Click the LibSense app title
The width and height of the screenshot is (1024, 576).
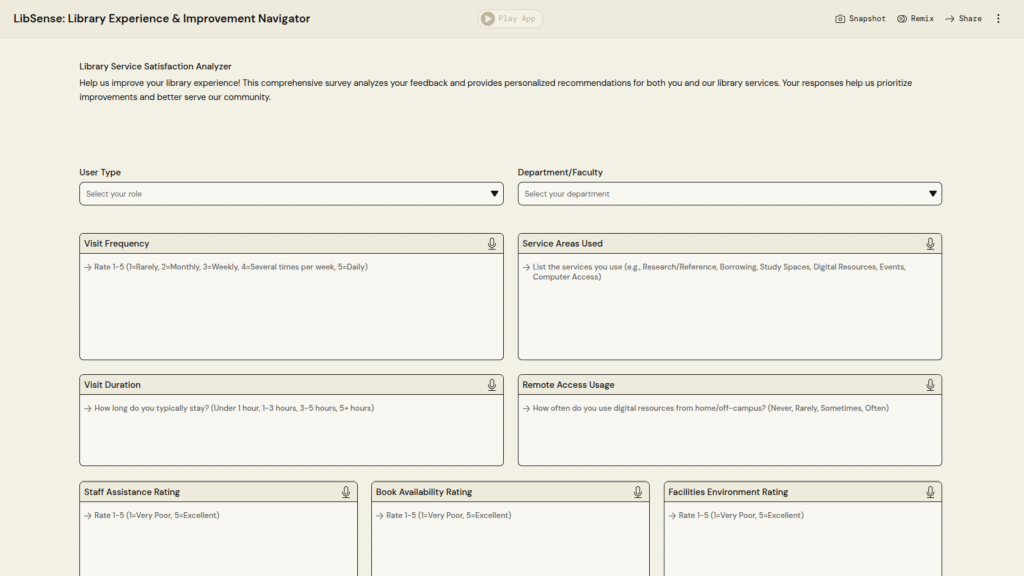point(162,19)
